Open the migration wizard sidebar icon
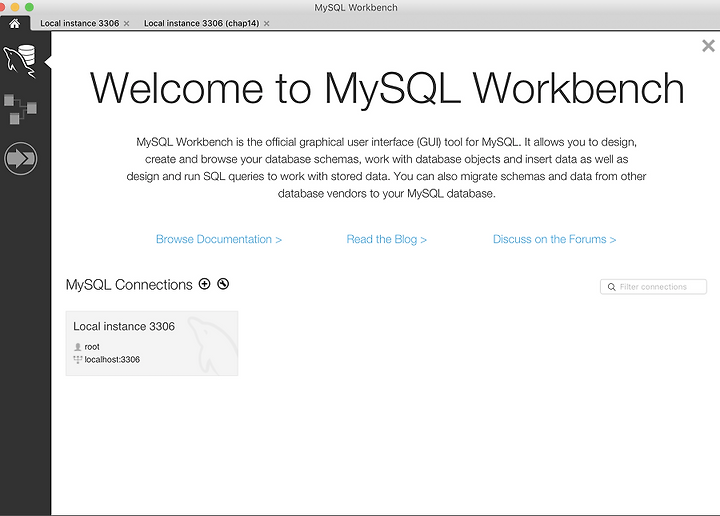 click(x=20, y=158)
